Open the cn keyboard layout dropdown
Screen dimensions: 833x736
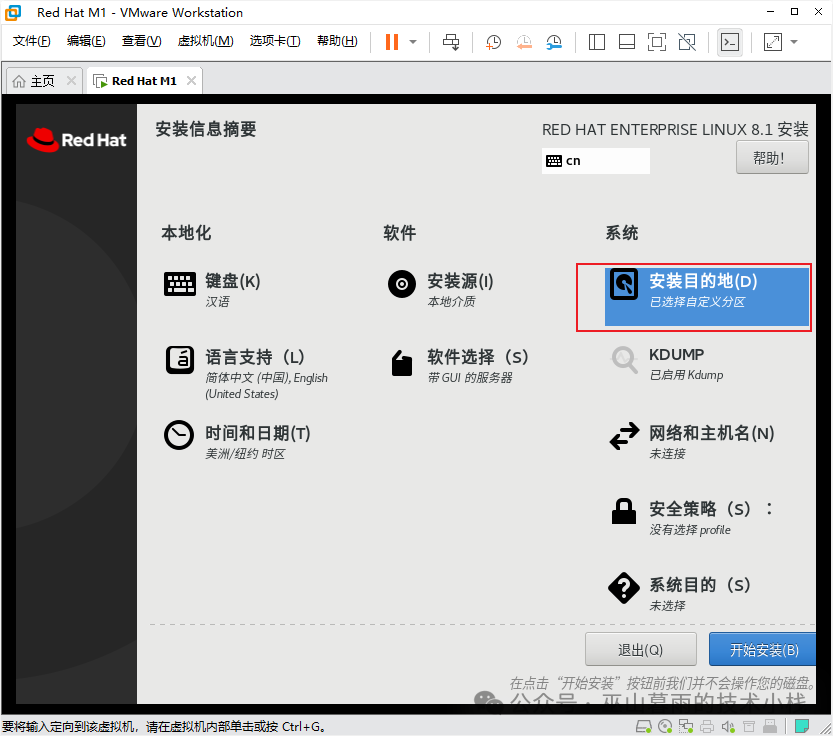coord(595,160)
